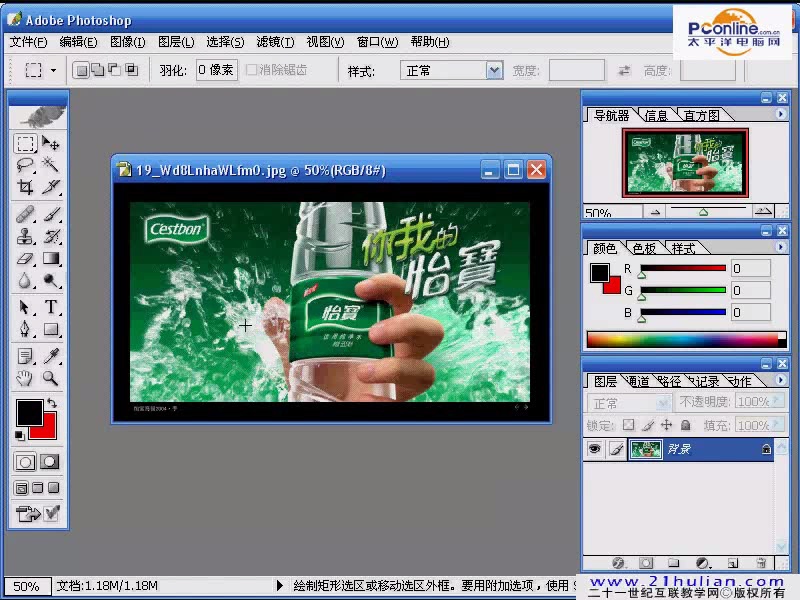Select Add to Selection mode

point(97,70)
